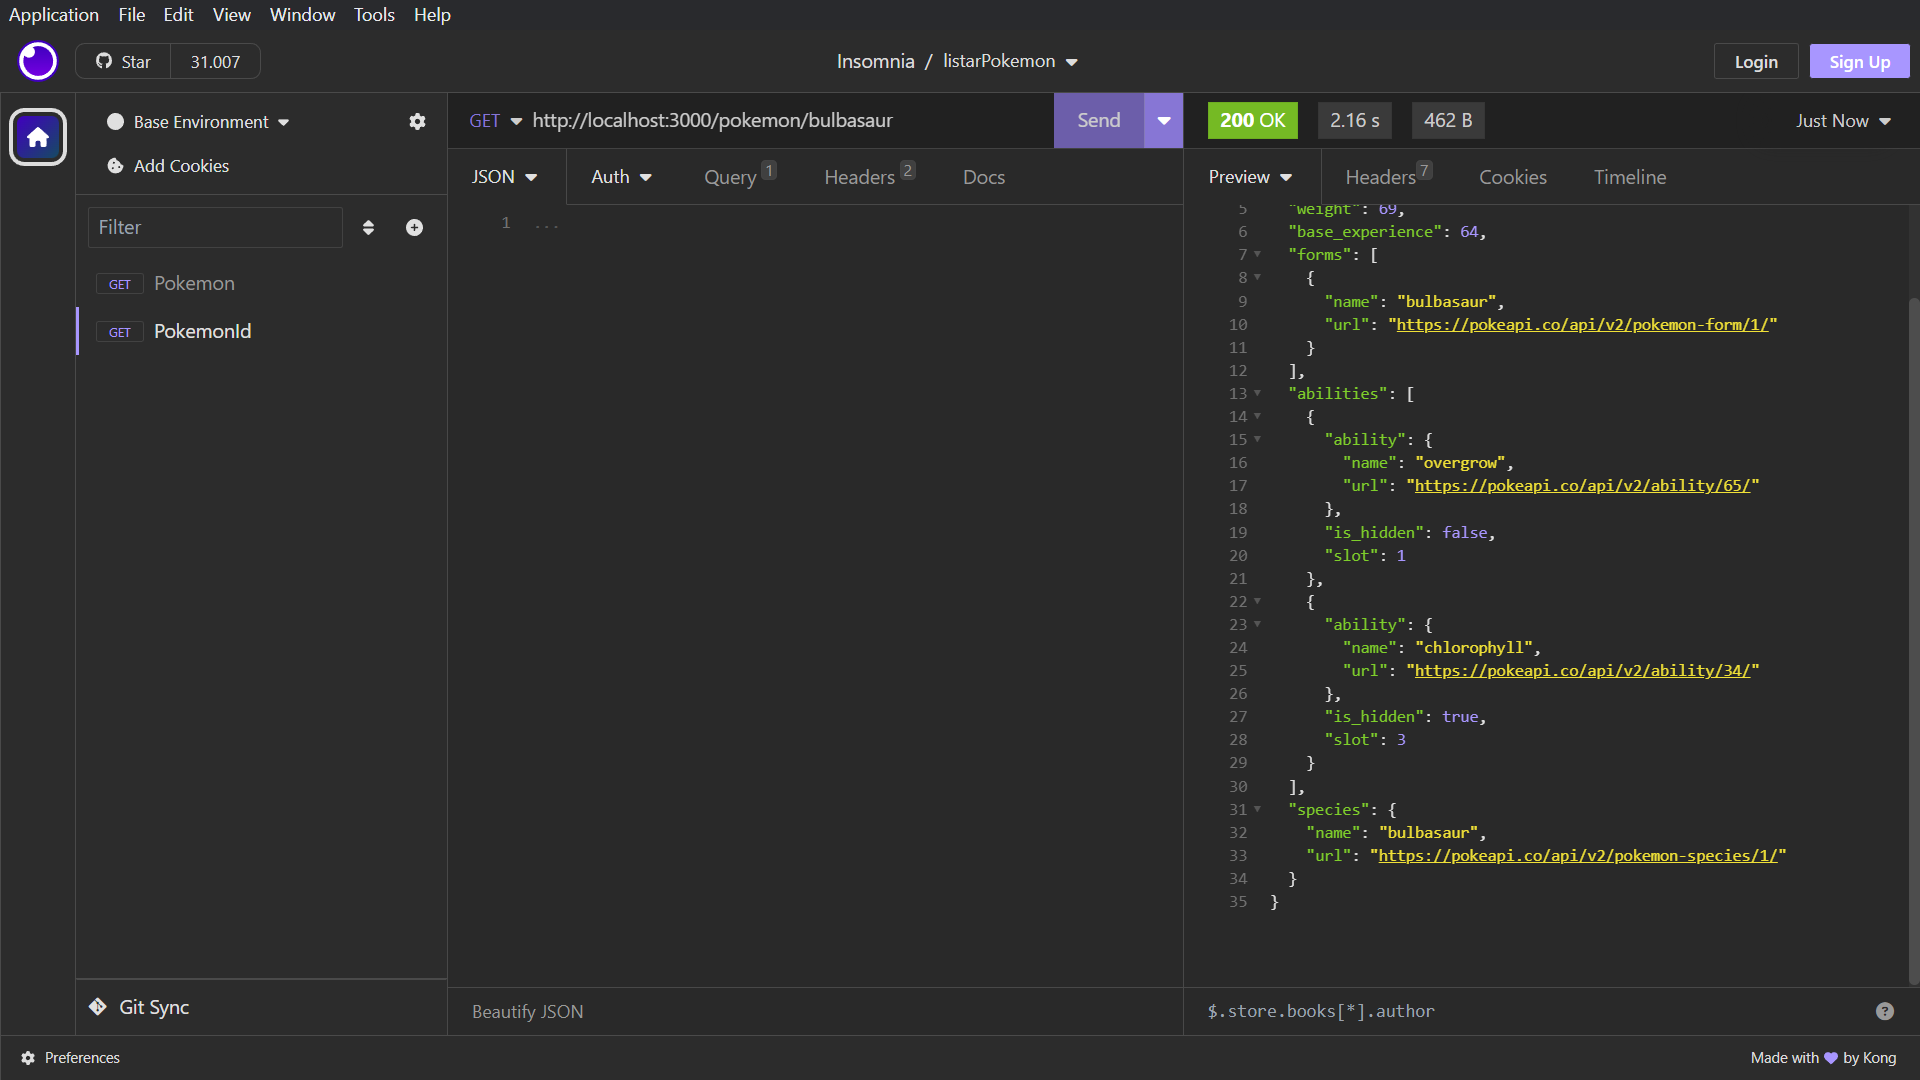
Task: Switch to the Docs tab
Action: (983, 176)
